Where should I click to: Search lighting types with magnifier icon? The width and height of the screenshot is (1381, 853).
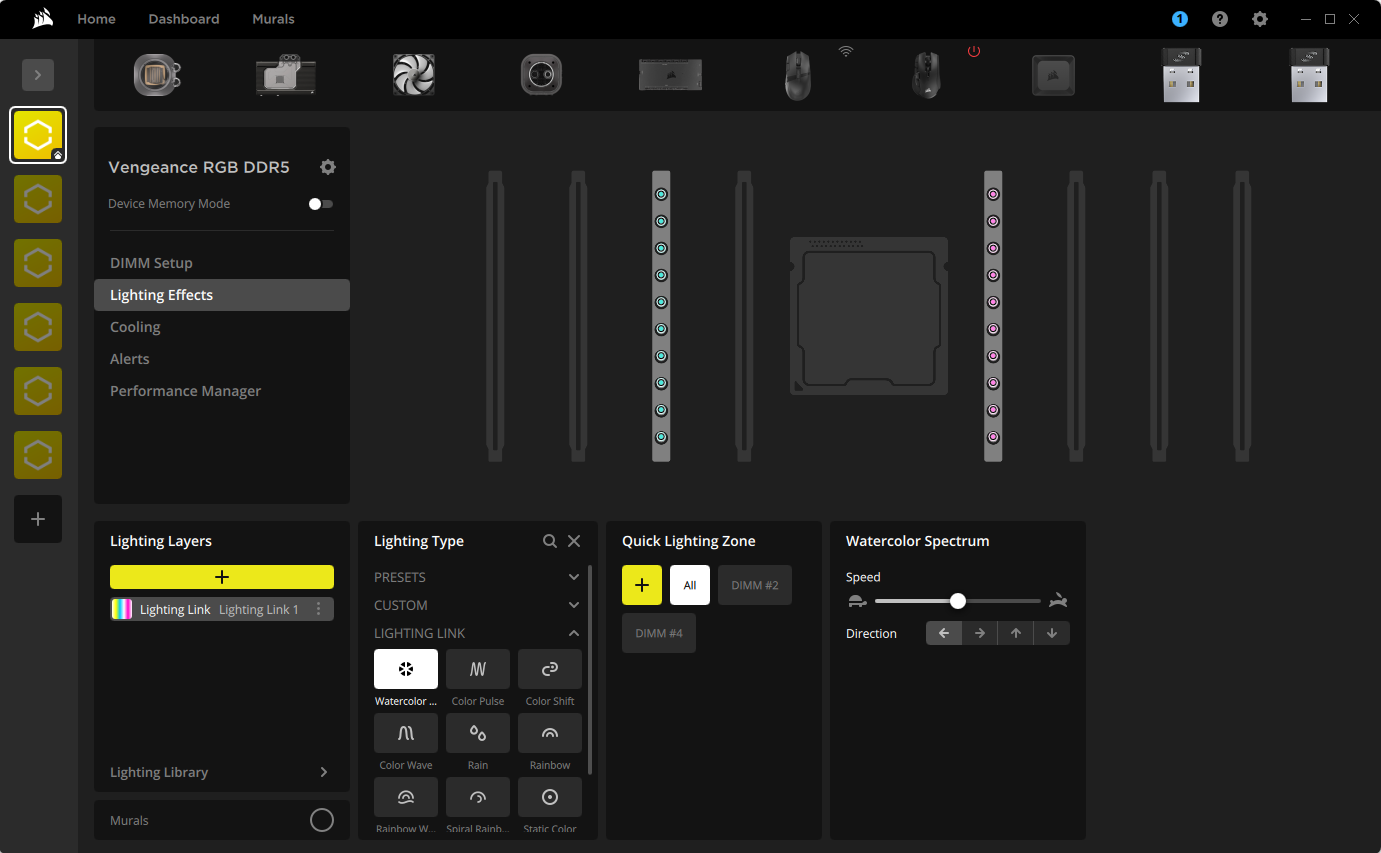point(550,541)
